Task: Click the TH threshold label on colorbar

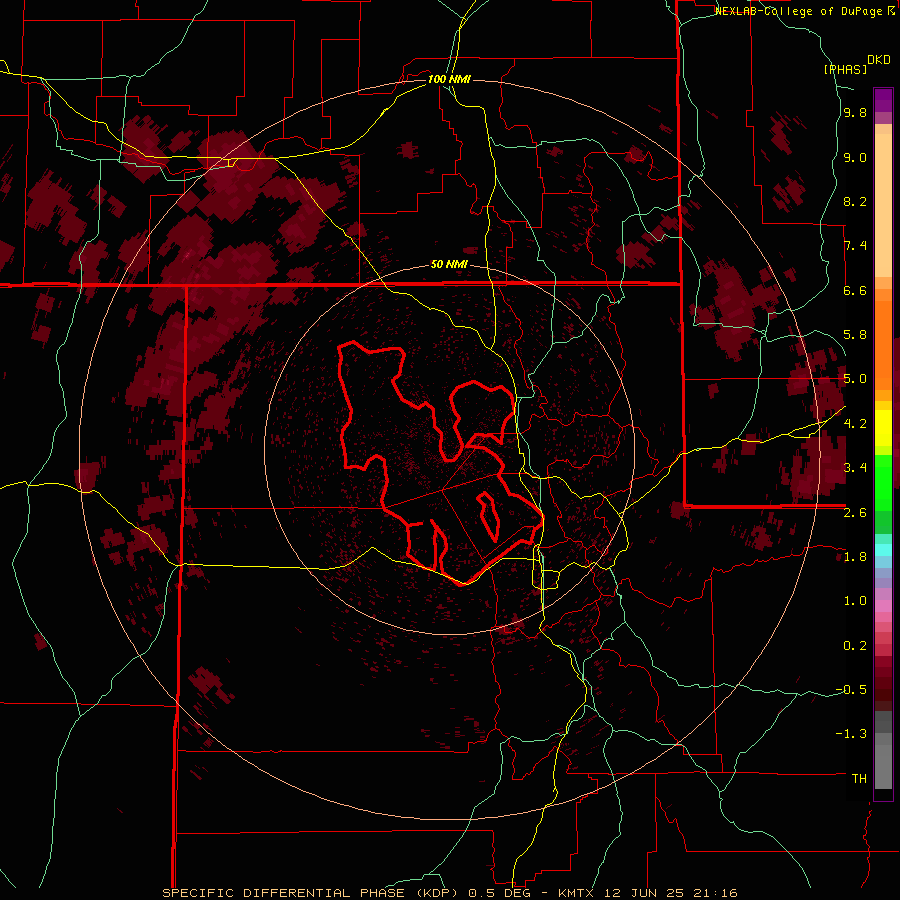Action: (859, 778)
